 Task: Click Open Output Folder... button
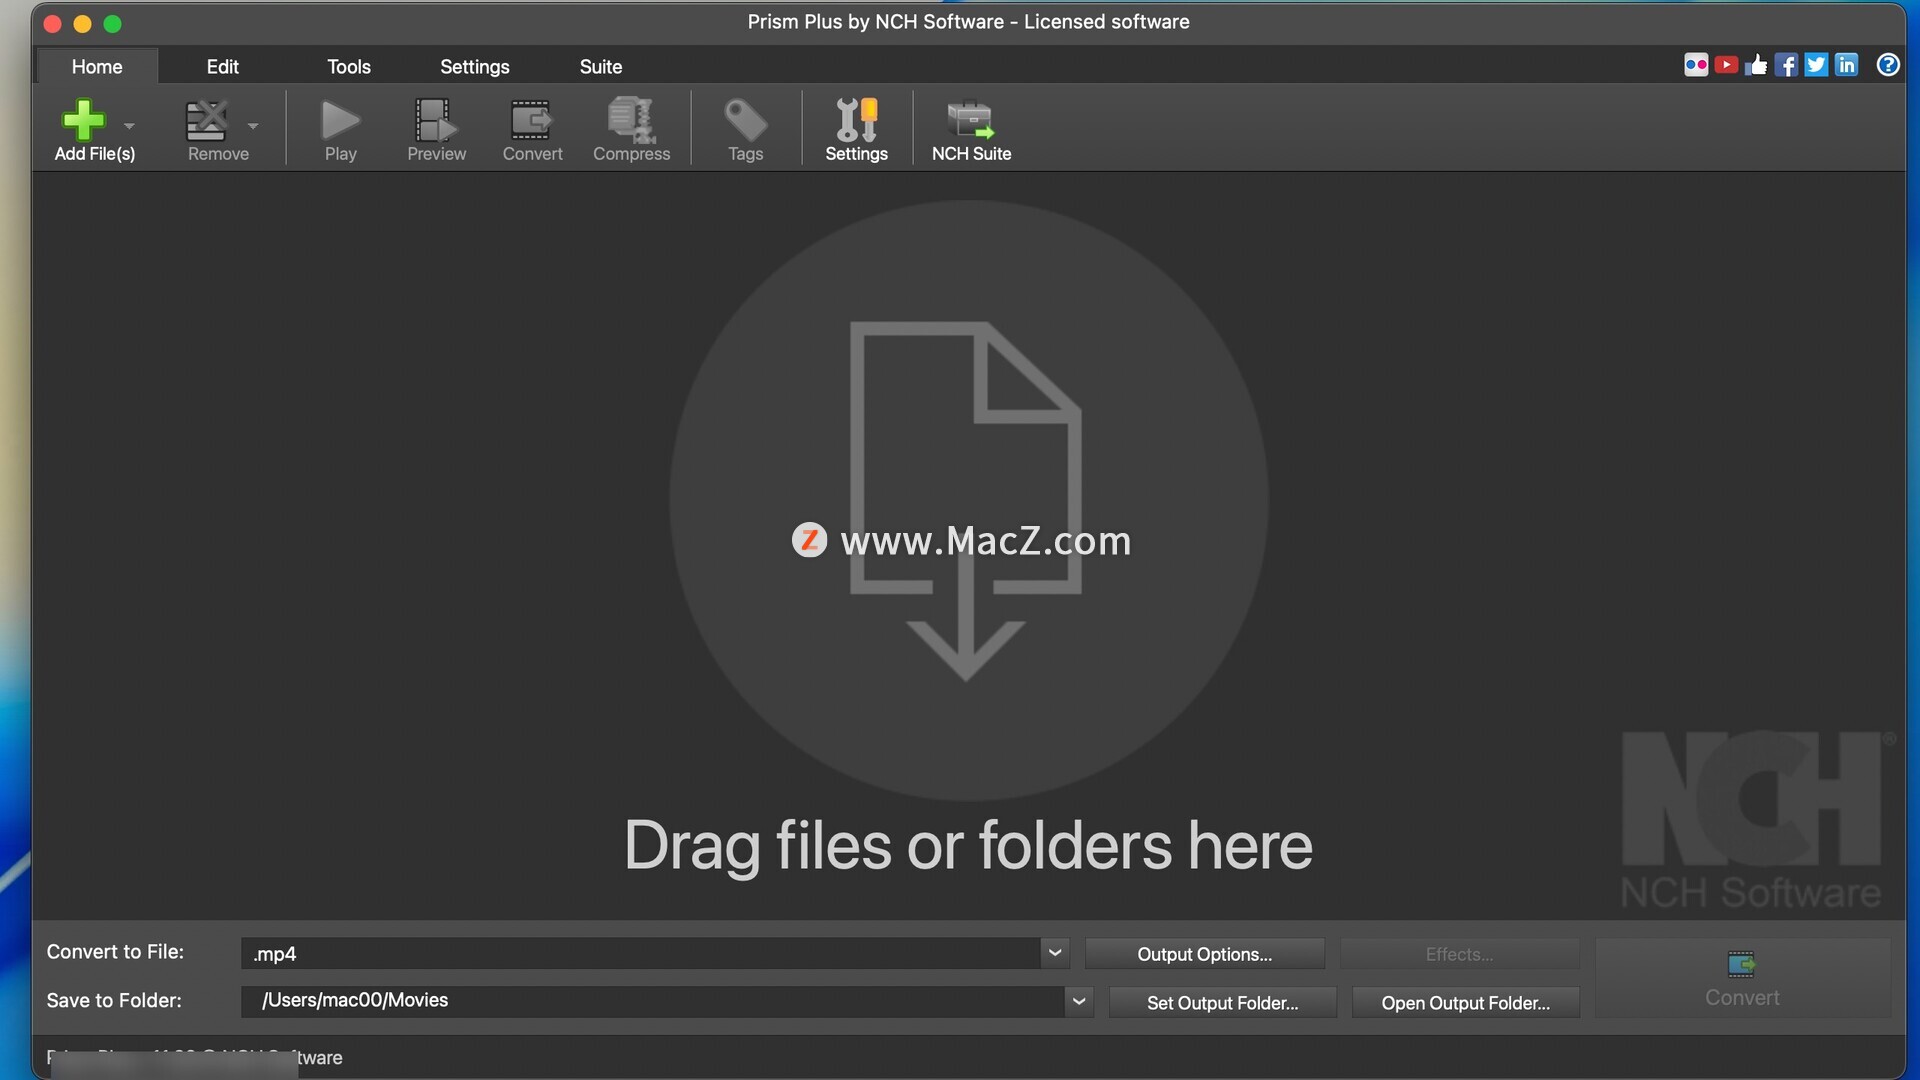[1466, 1002]
